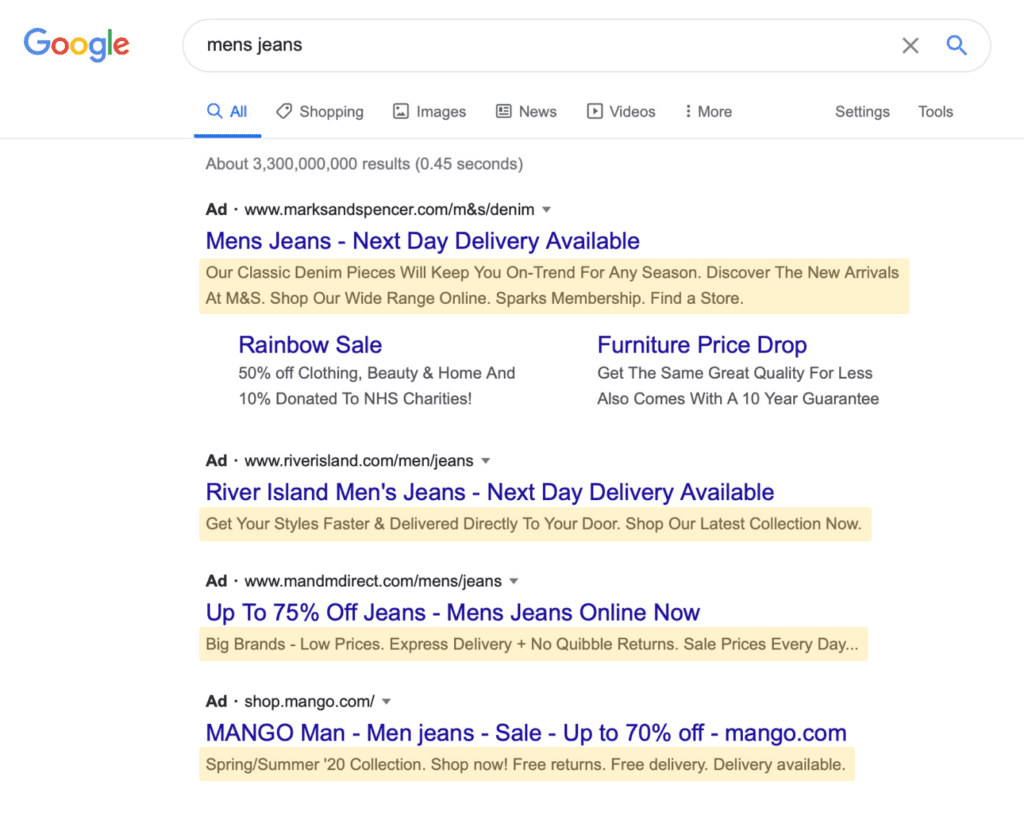Click the www.riverisland.com/men/jeans URL text
This screenshot has height=839, width=1024.
[359, 461]
